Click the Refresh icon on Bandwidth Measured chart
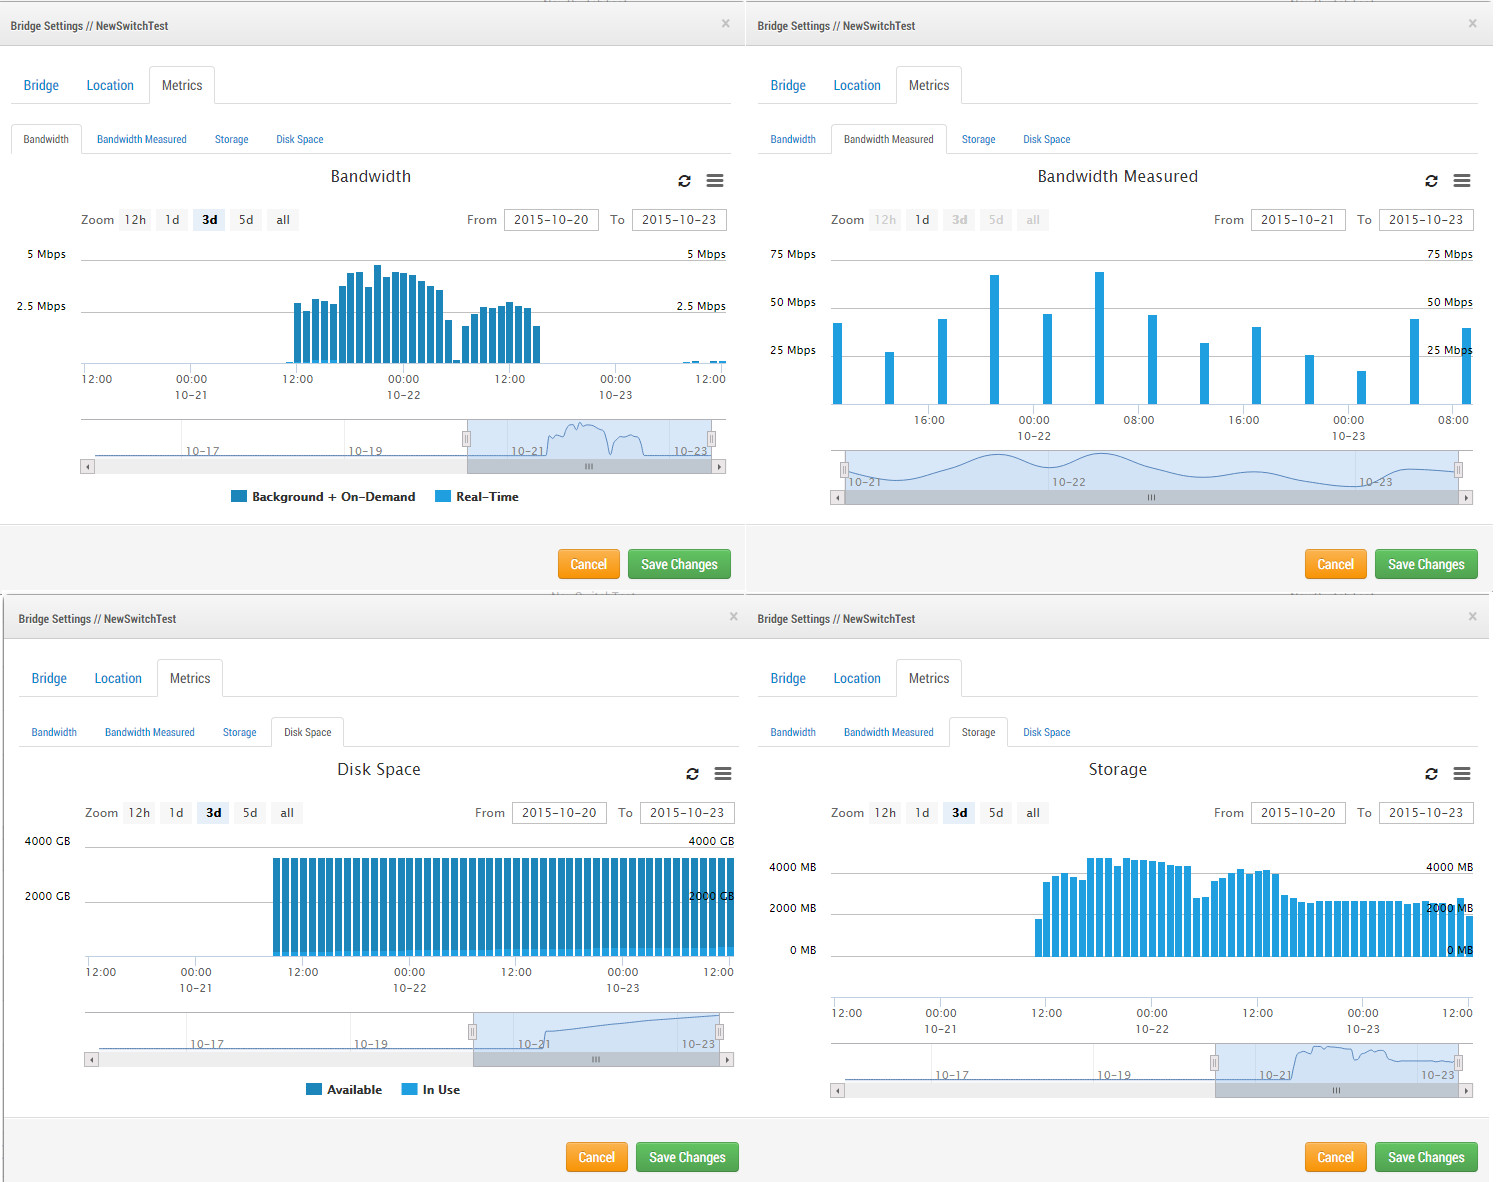 1431,181
